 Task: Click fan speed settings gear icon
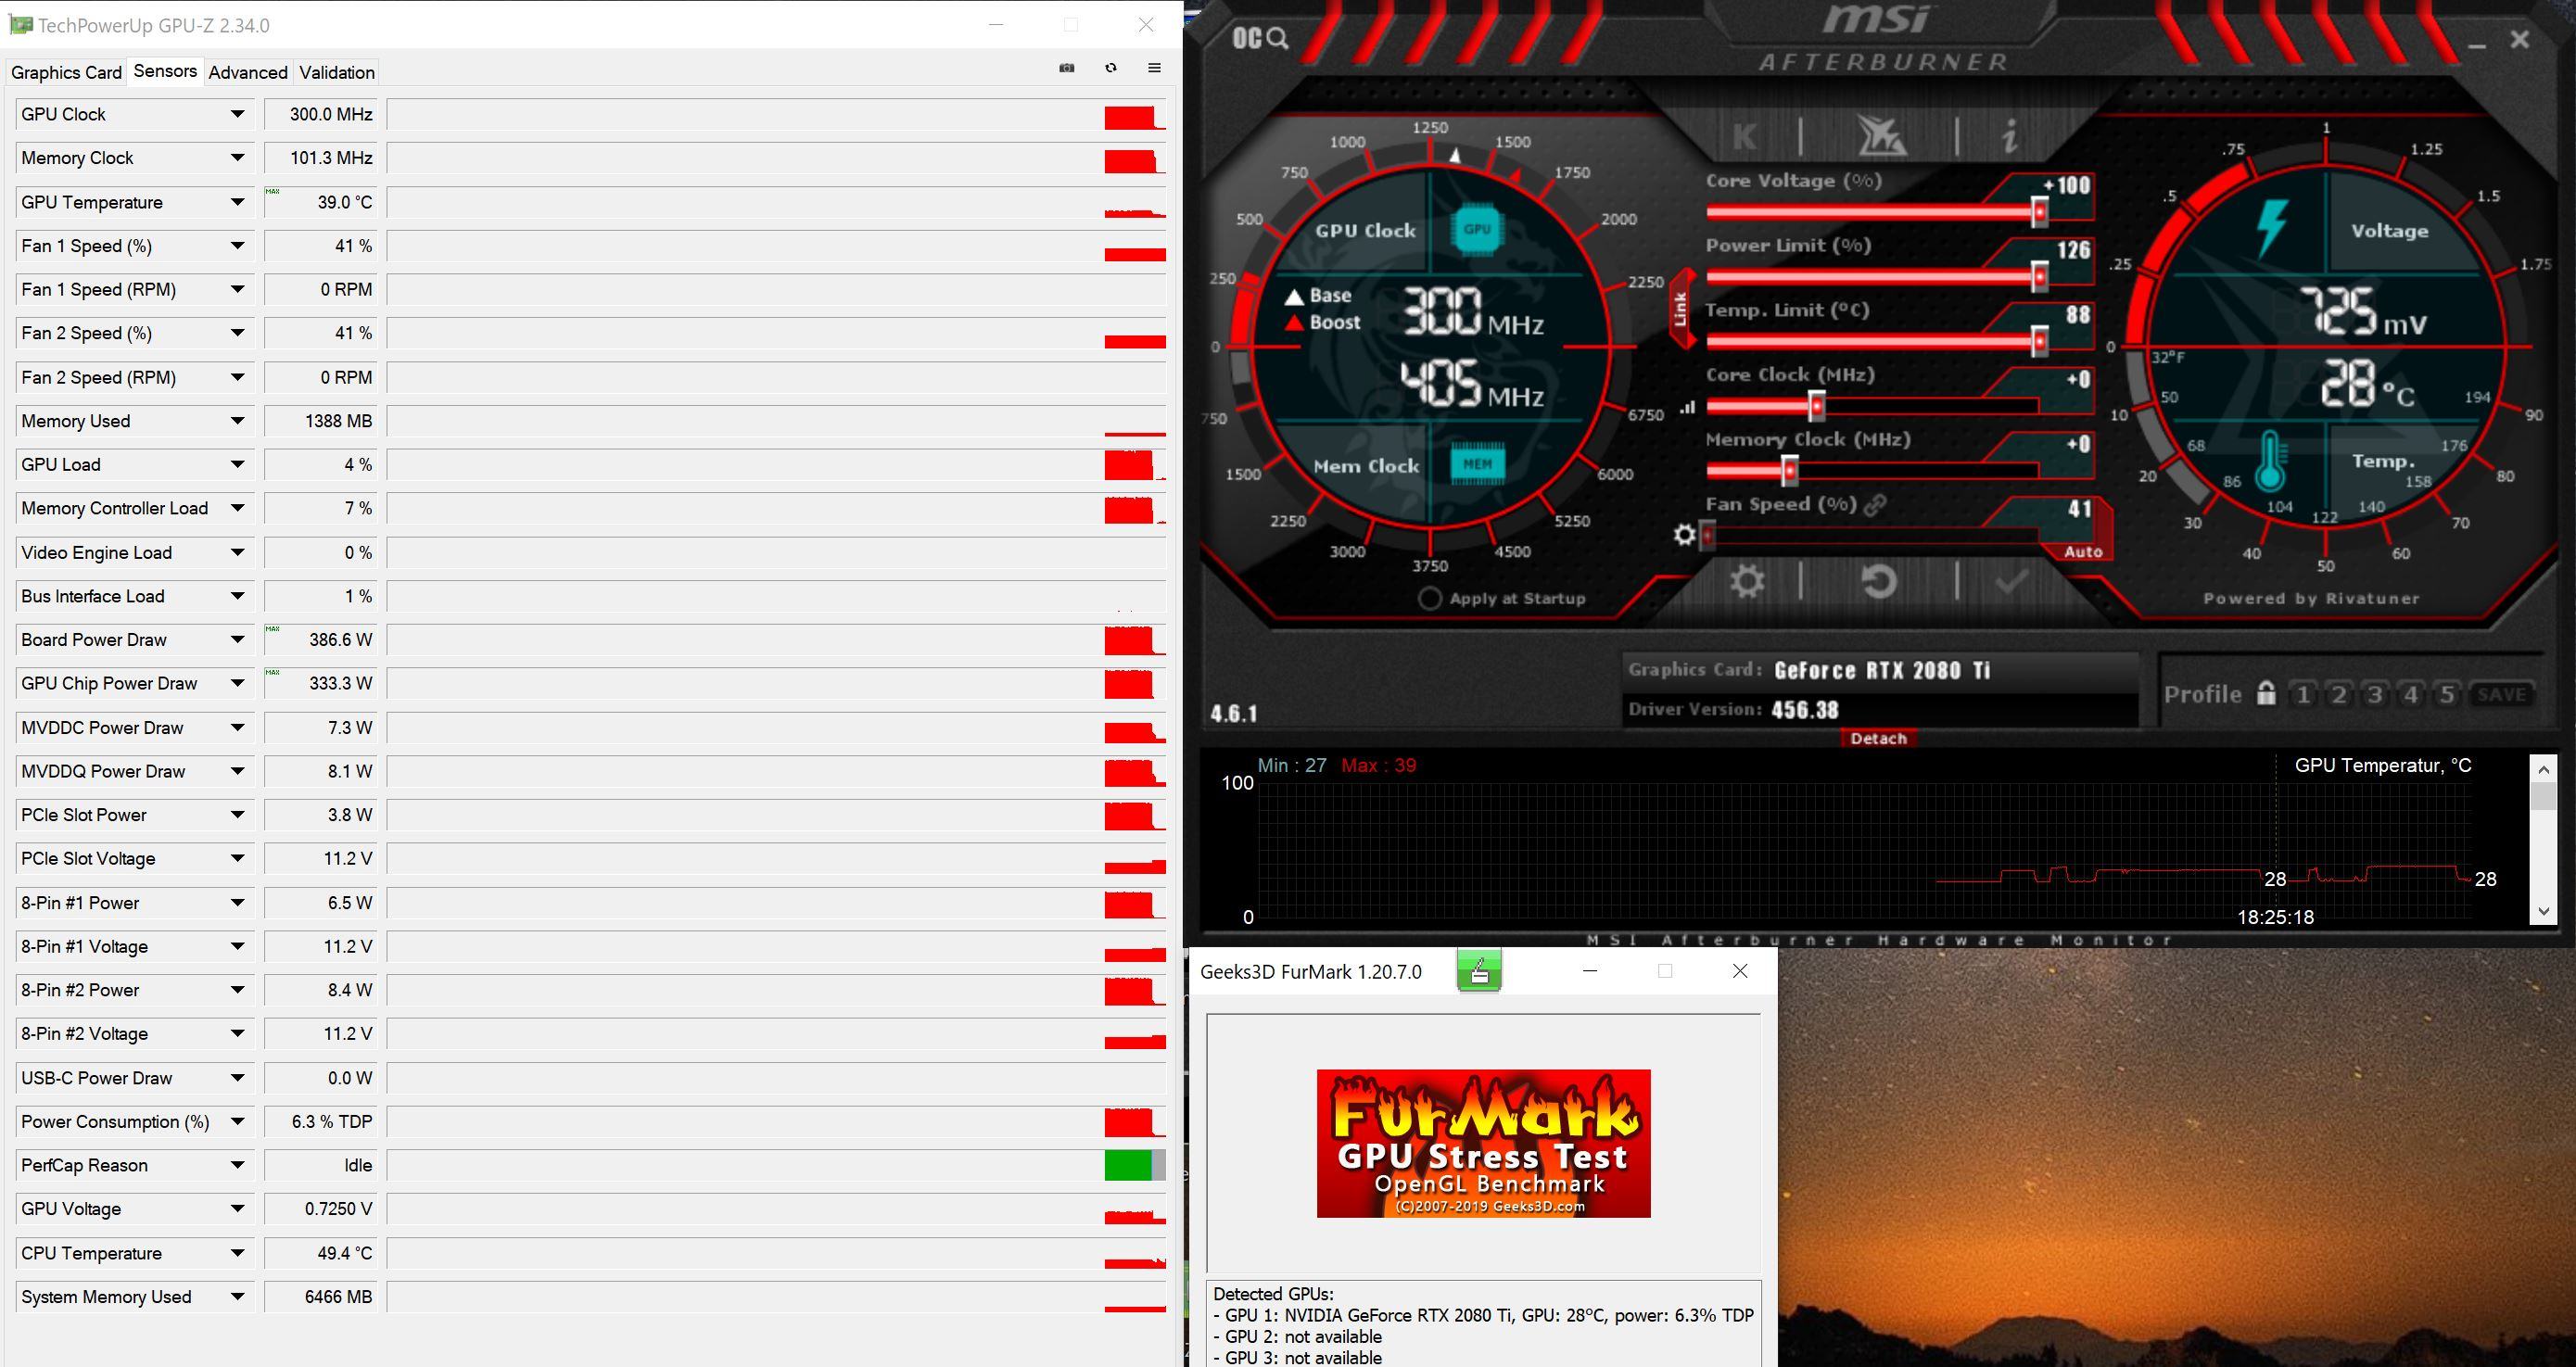tap(1684, 535)
